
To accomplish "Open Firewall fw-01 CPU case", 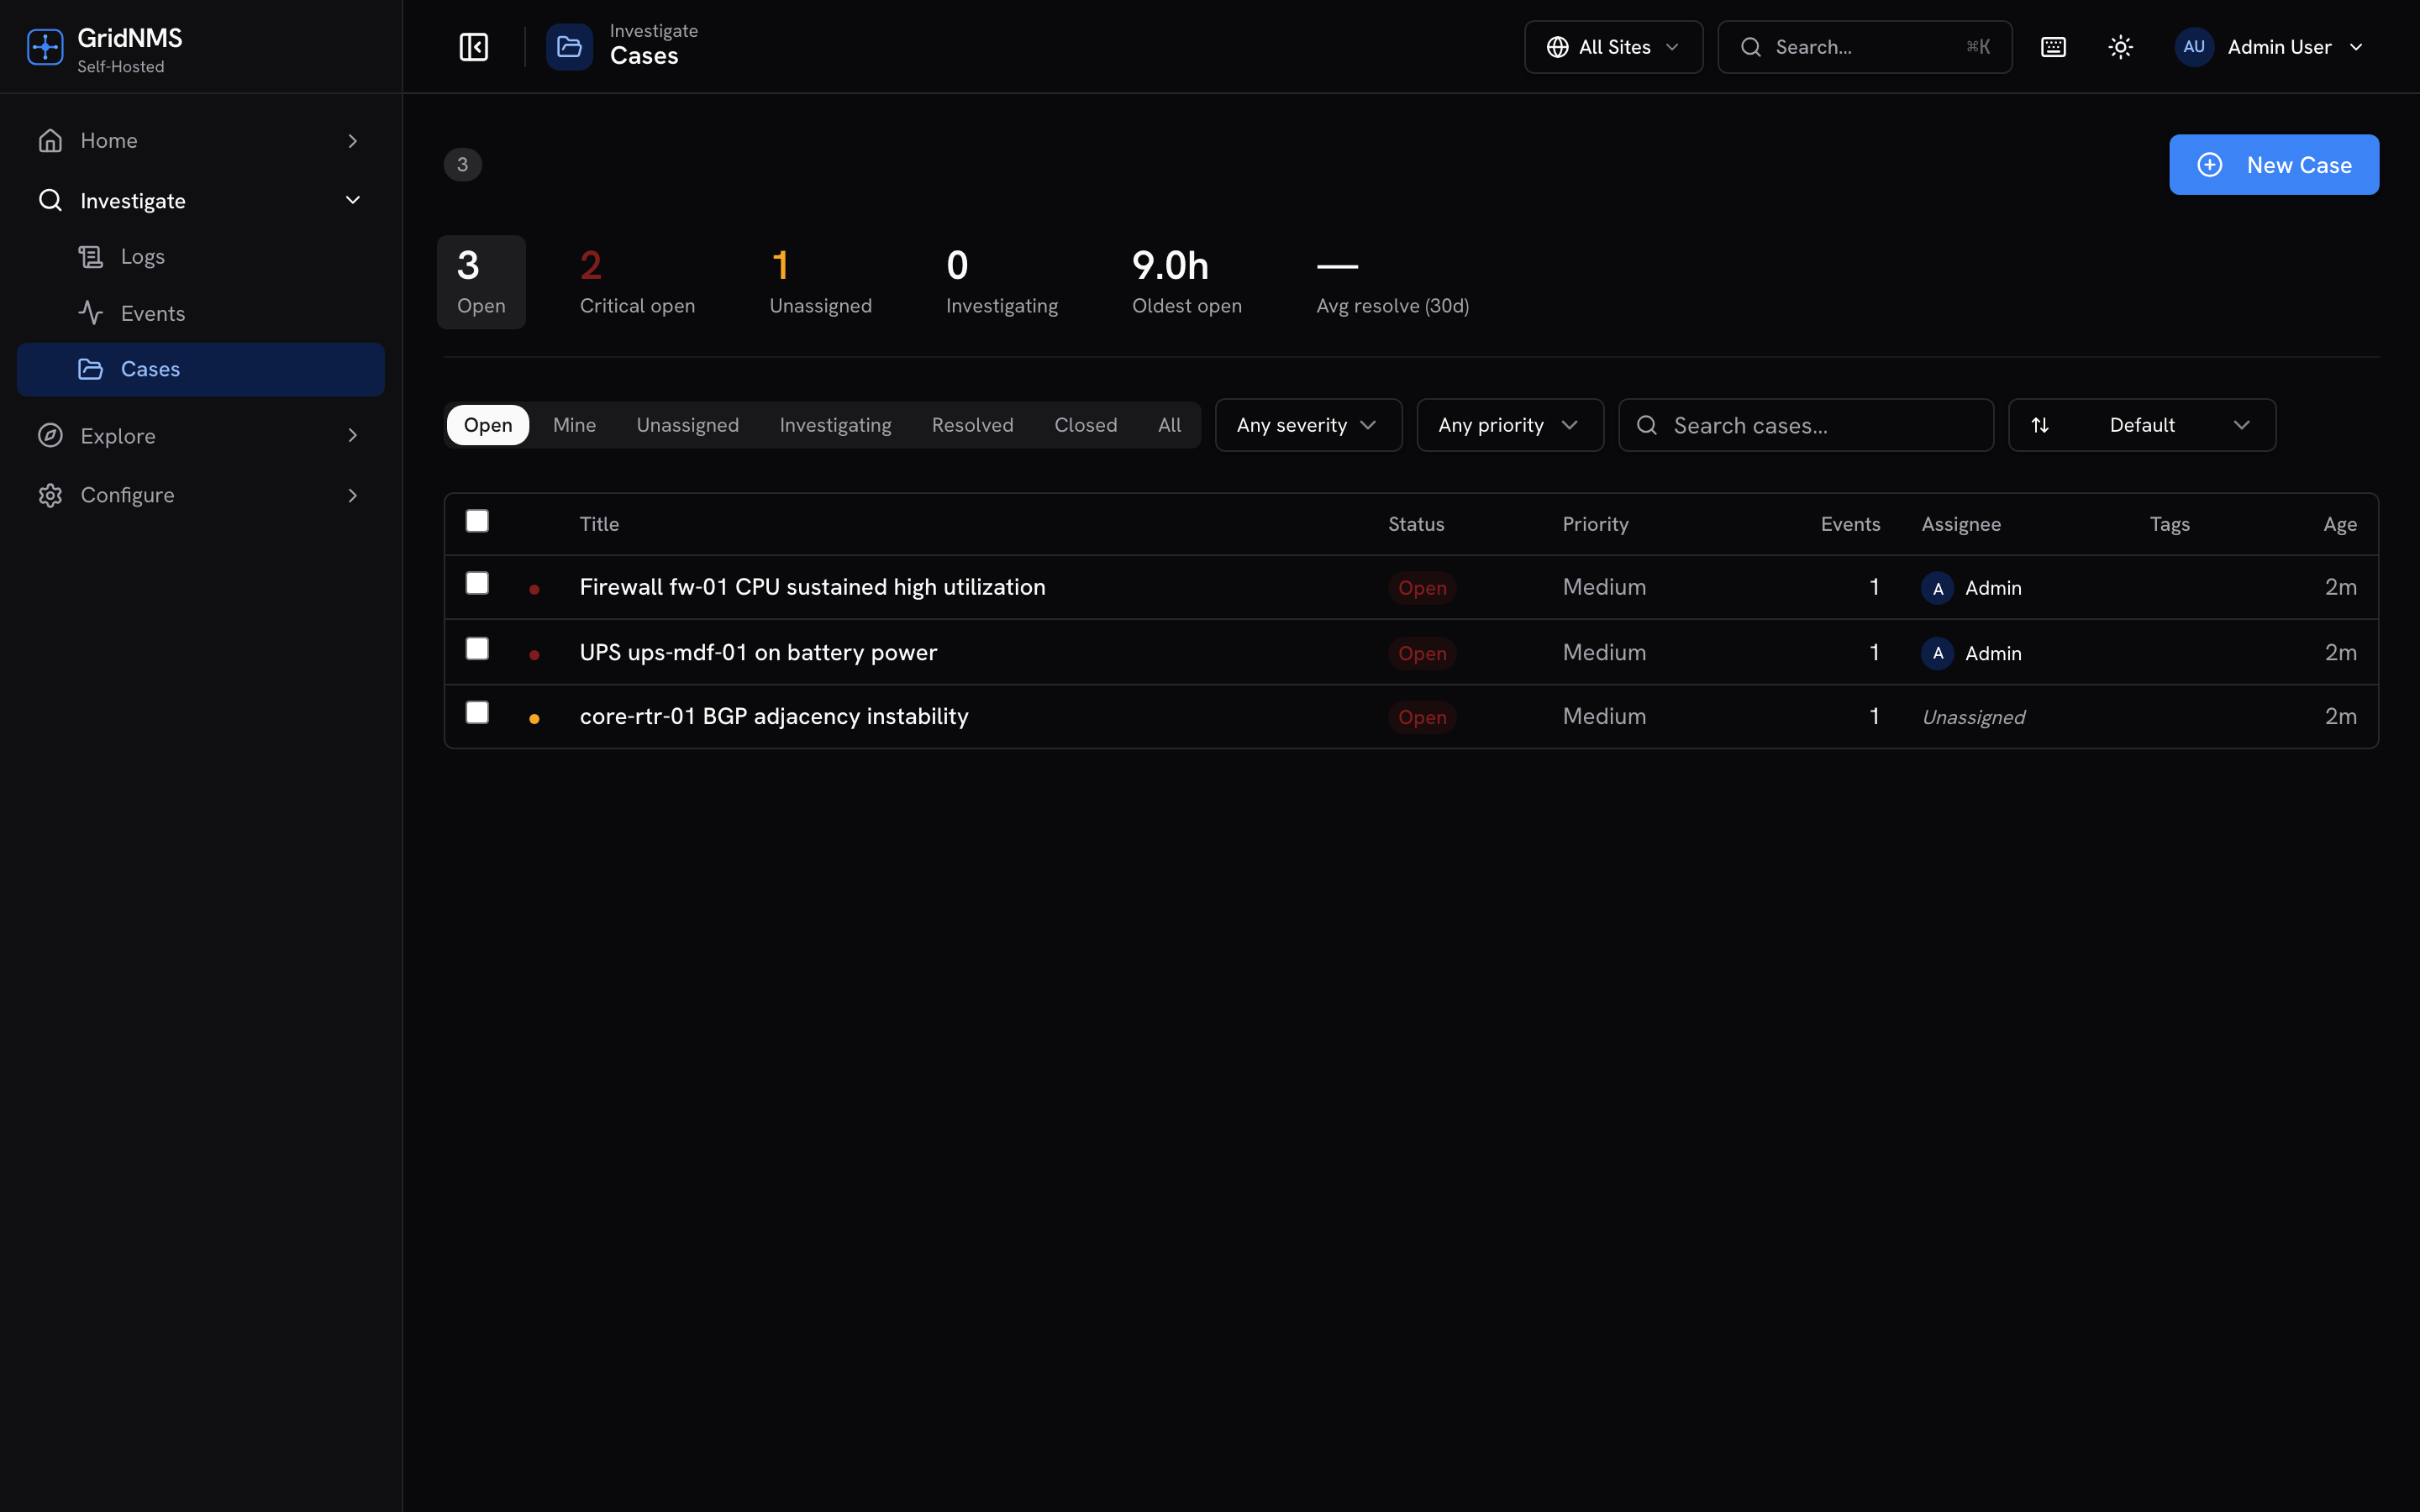I will [812, 587].
